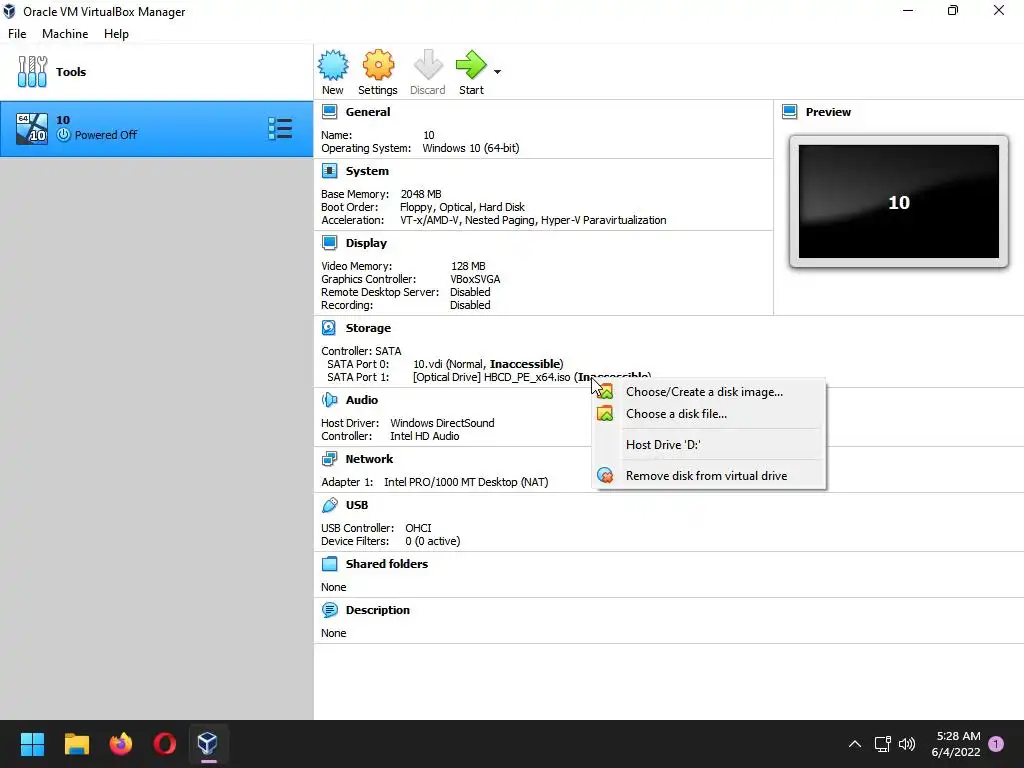Image resolution: width=1024 pixels, height=768 pixels.
Task: Open the volume tray icon
Action: [907, 744]
